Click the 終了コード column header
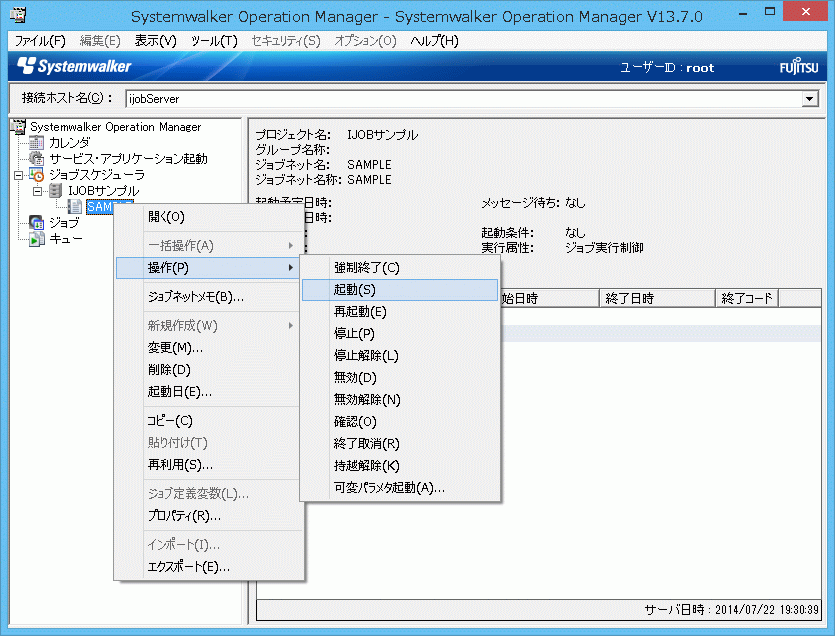The image size is (835, 636). 747,298
